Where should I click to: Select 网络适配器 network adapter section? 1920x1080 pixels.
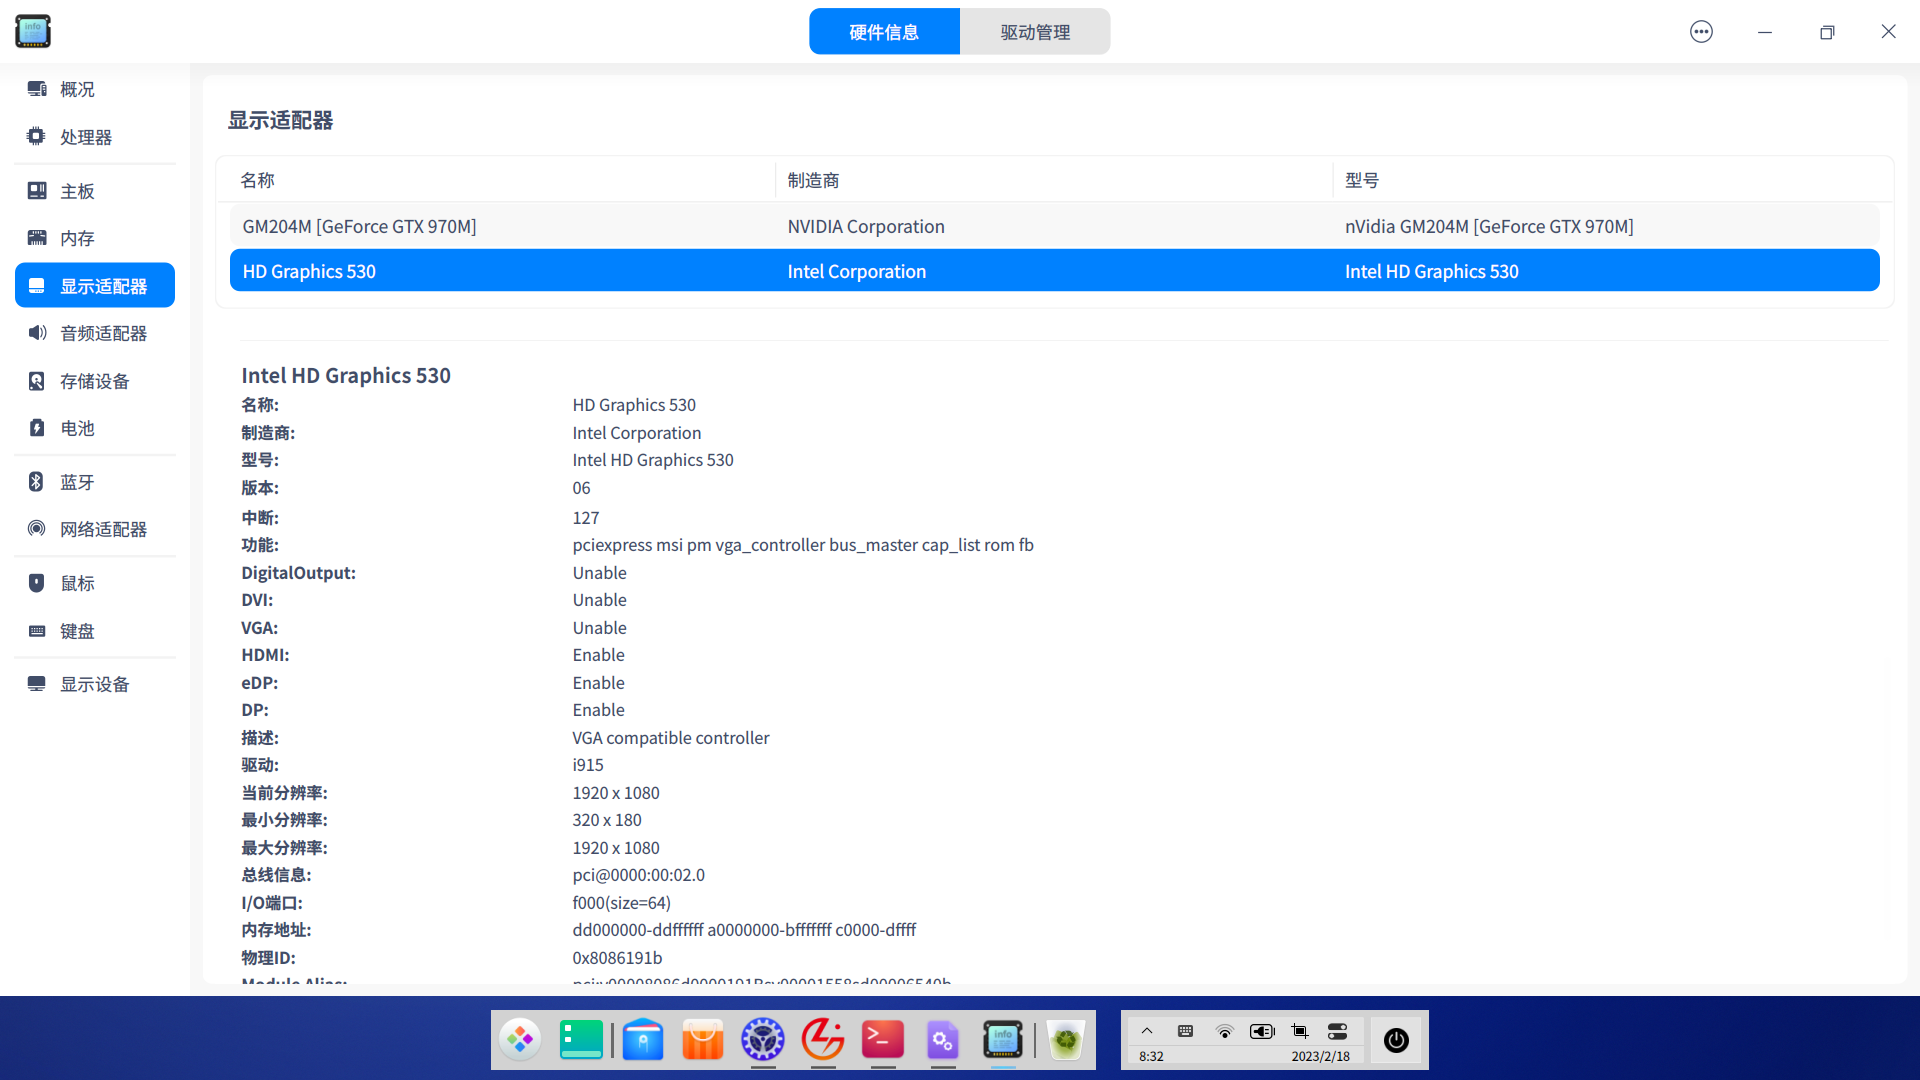pos(102,529)
